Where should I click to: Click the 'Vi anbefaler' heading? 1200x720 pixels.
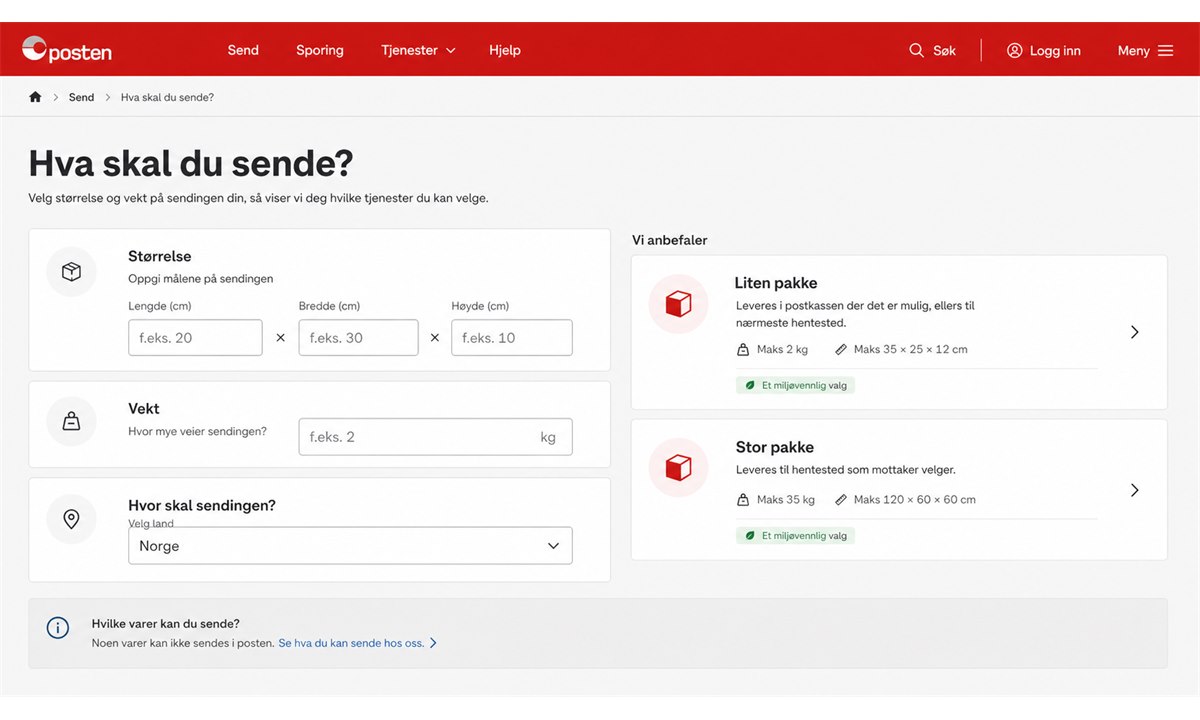(x=669, y=240)
